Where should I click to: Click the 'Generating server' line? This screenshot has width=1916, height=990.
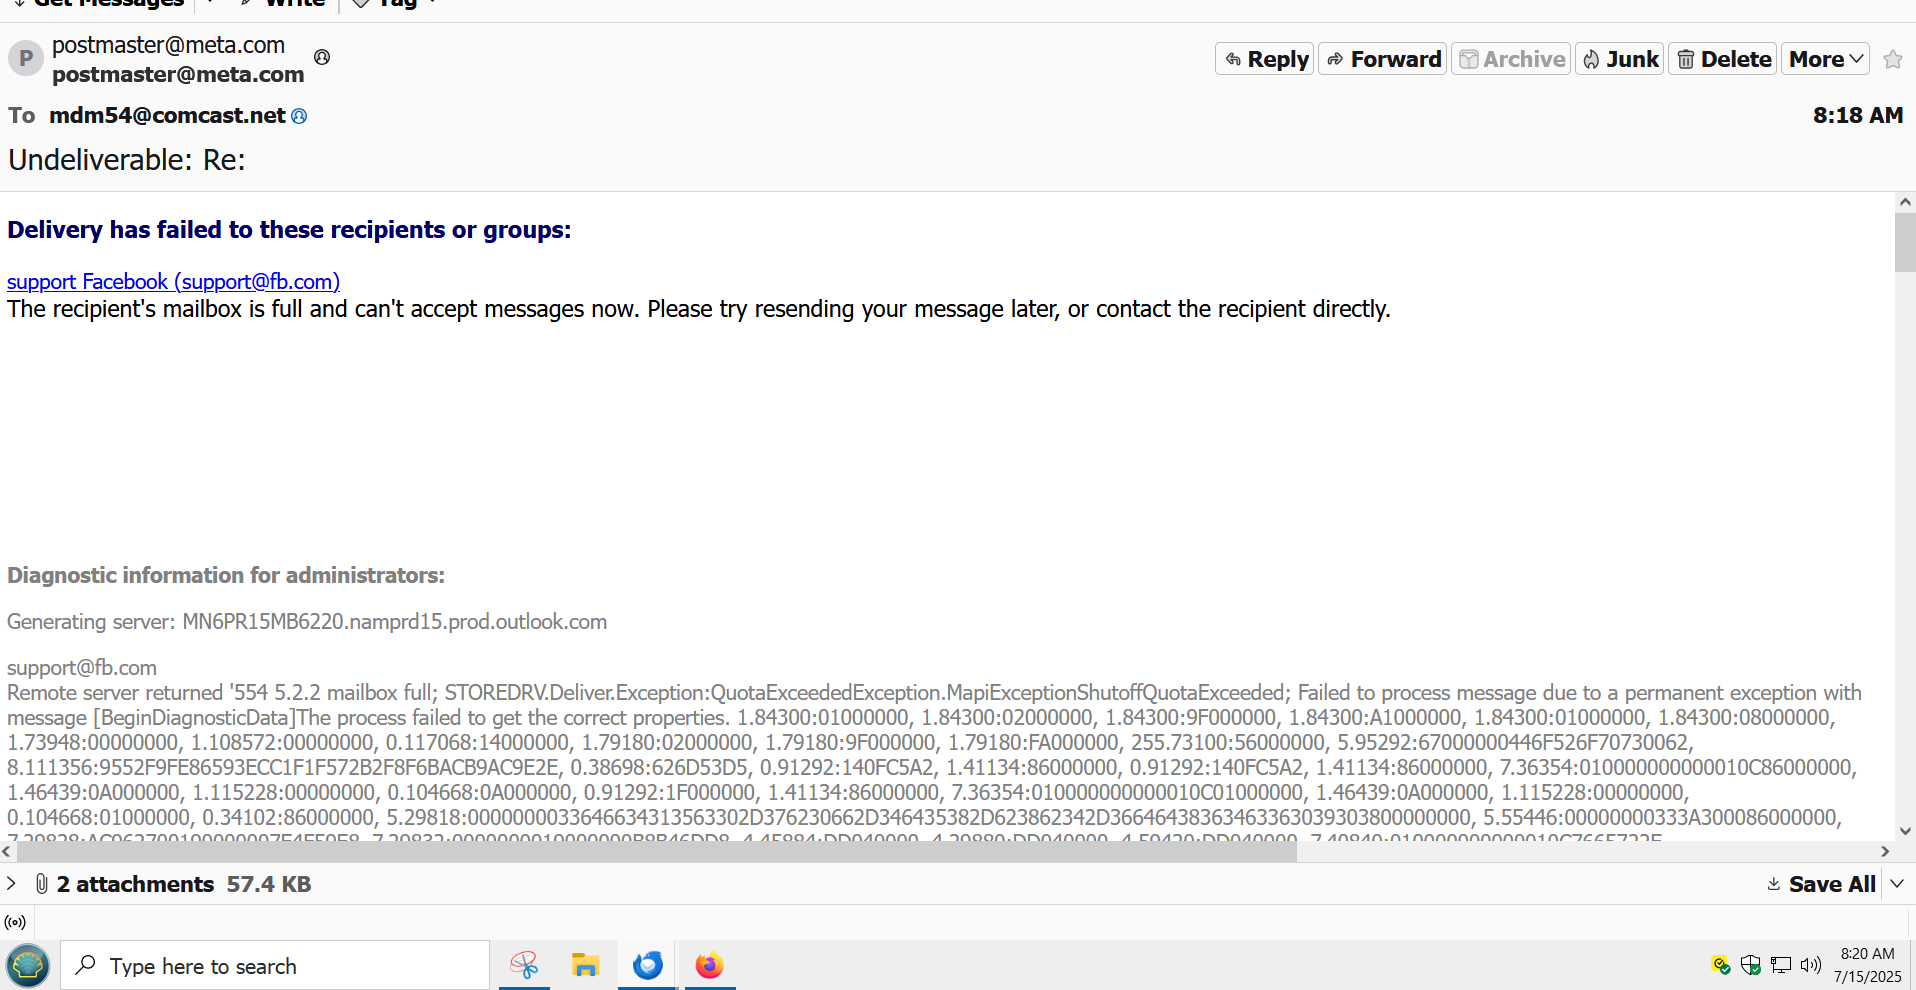pos(307,622)
